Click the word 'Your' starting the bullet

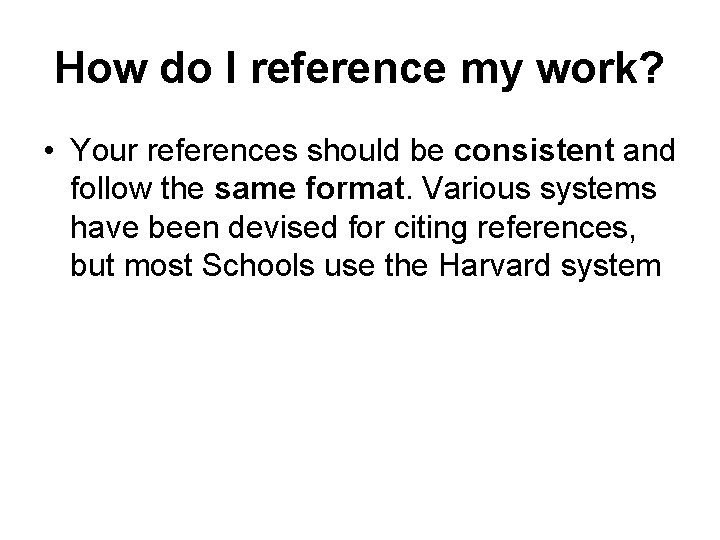coord(100,150)
